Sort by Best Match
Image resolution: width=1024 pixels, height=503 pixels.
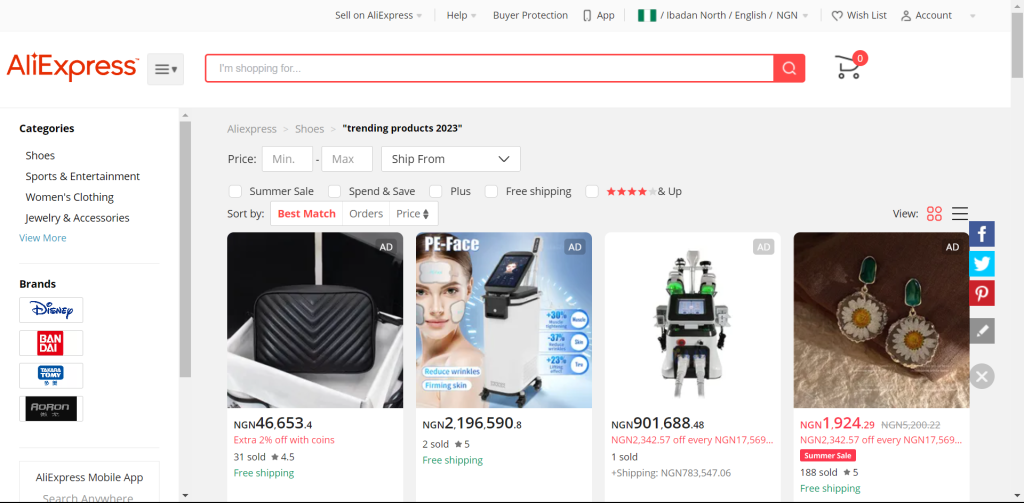coord(306,214)
